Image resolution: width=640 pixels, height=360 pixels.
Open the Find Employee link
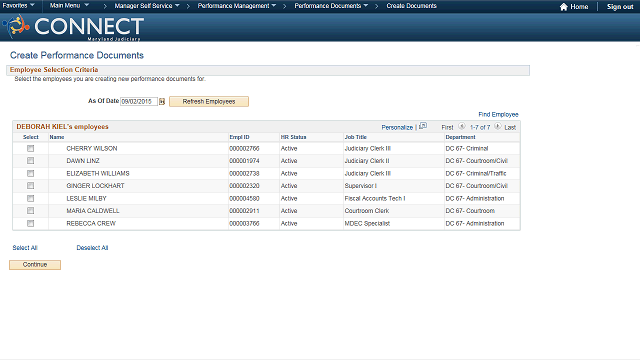pyautogui.click(x=498, y=114)
